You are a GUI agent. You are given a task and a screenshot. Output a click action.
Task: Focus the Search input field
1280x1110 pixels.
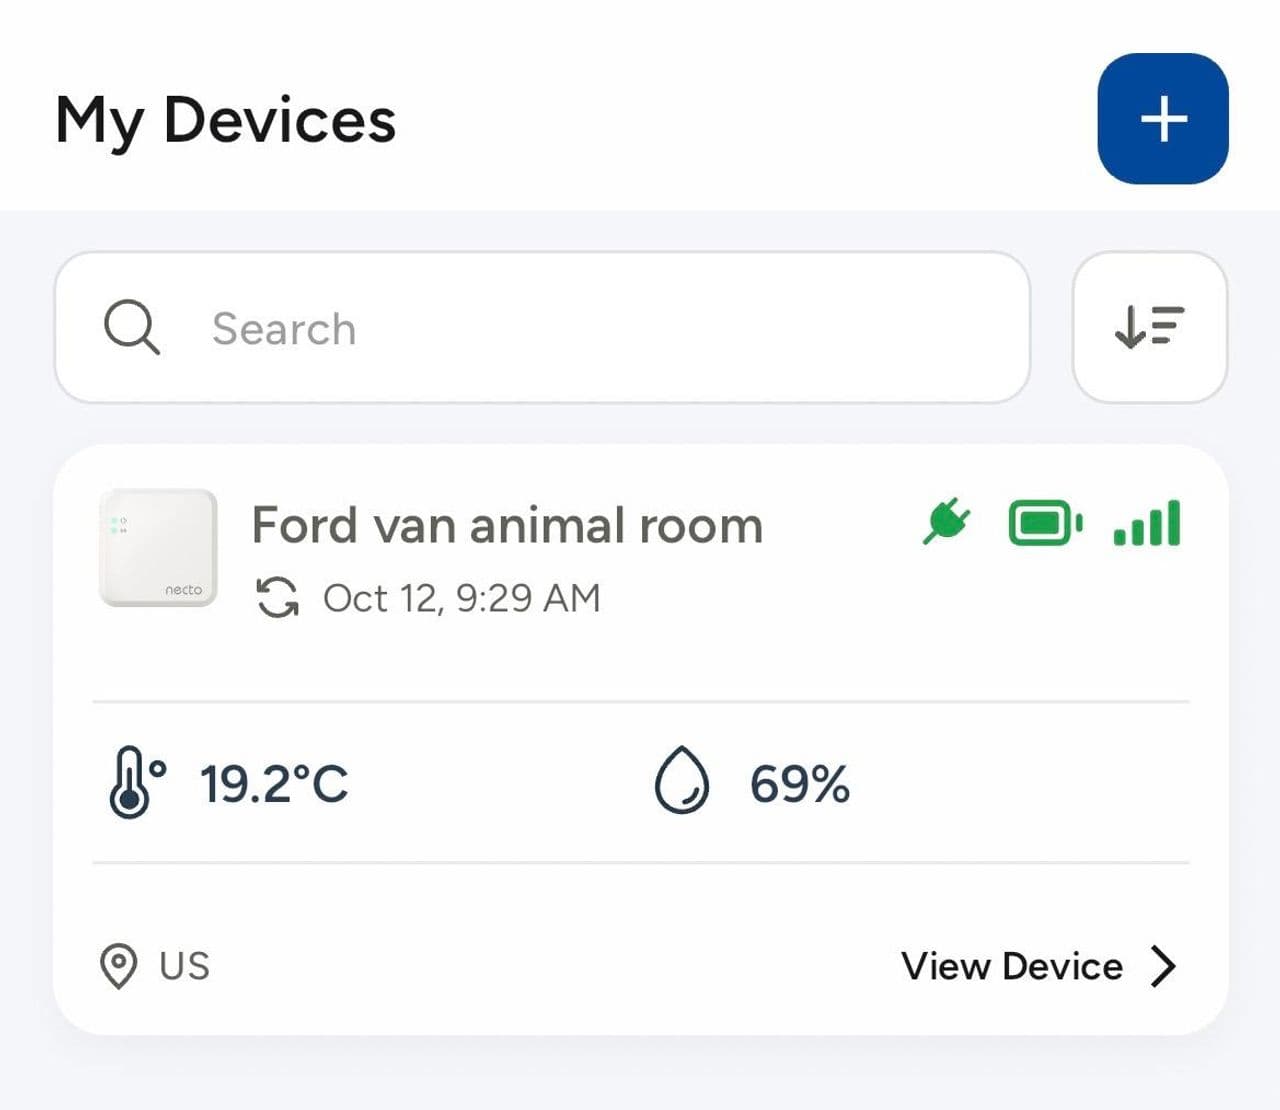click(x=600, y=328)
